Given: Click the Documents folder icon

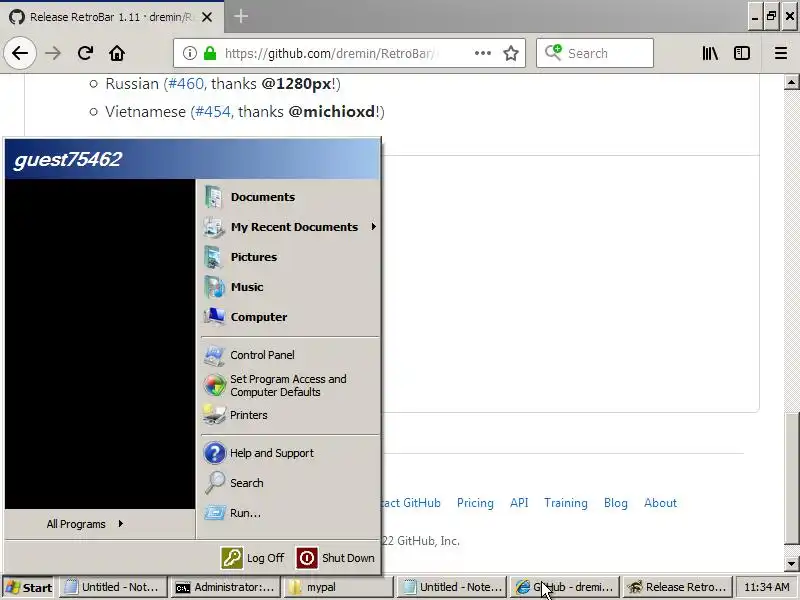Looking at the screenshot, I should pos(214,197).
